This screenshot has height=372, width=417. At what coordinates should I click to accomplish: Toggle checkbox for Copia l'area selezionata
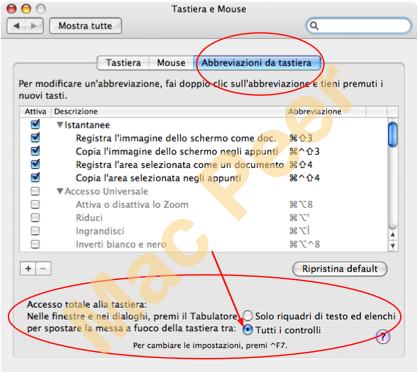coord(35,177)
